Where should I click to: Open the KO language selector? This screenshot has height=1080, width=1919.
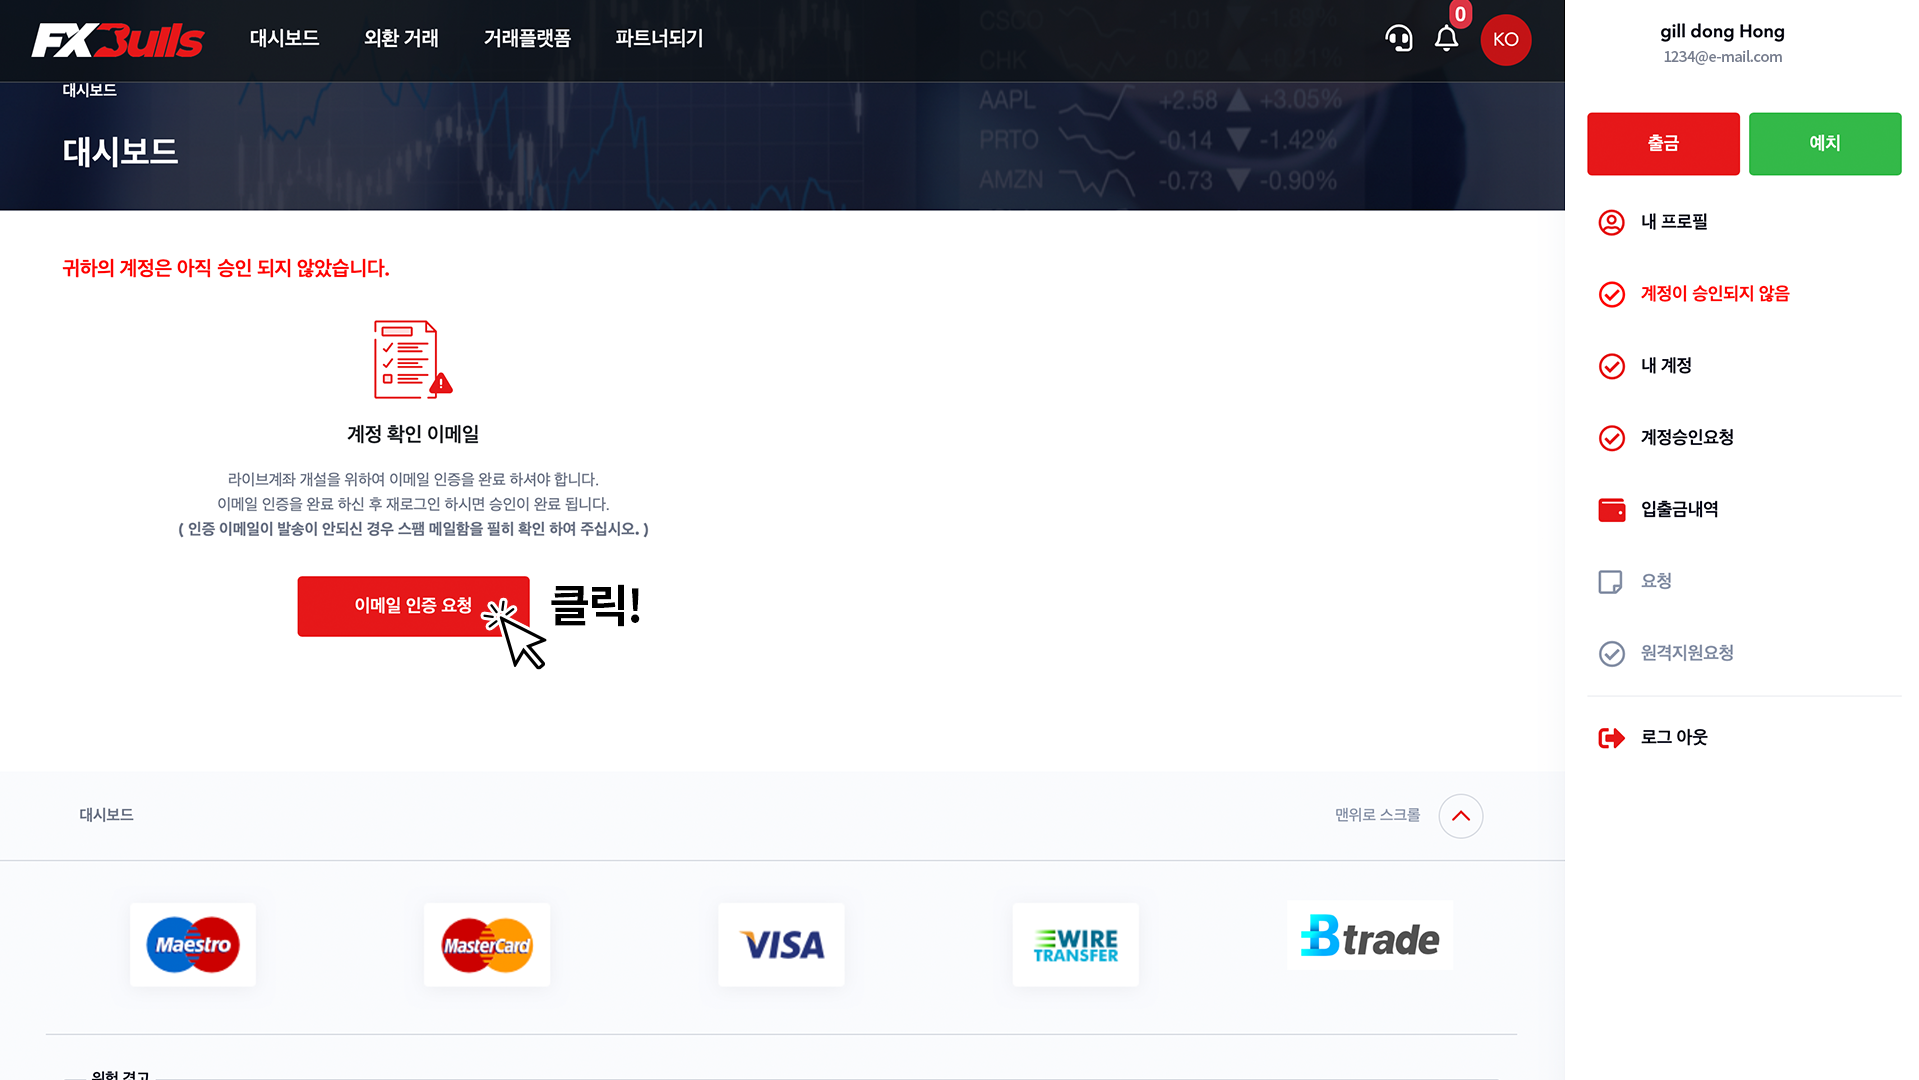(1506, 40)
